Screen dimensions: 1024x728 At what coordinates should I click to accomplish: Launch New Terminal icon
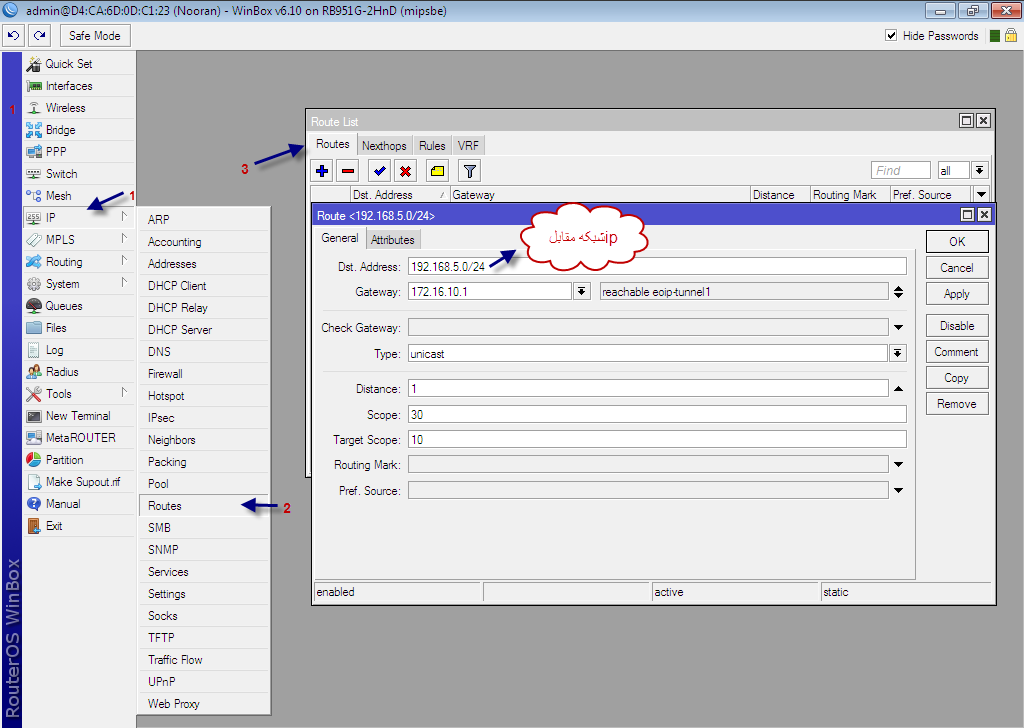tap(34, 416)
